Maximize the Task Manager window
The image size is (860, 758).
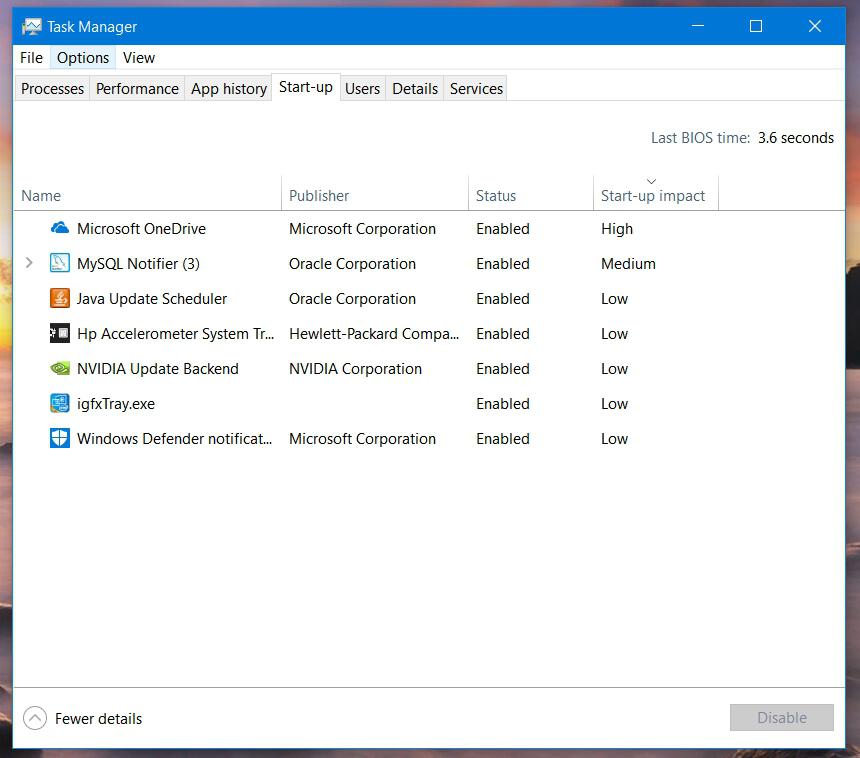pyautogui.click(x=756, y=26)
